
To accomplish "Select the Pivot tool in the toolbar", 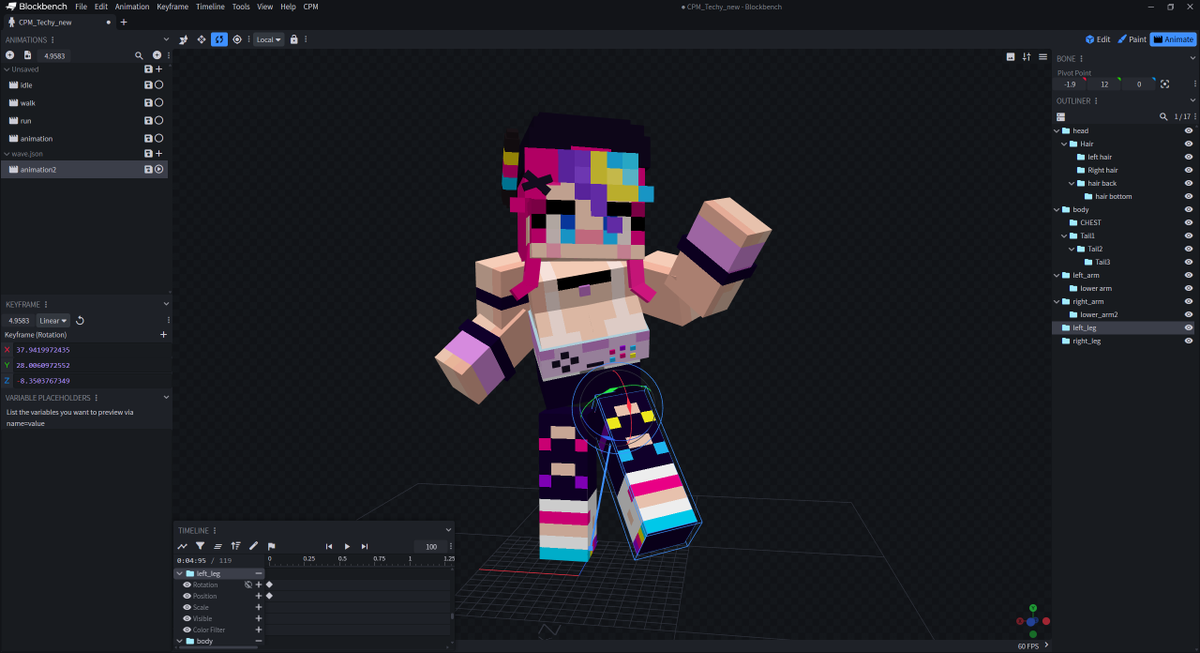I will 237,40.
